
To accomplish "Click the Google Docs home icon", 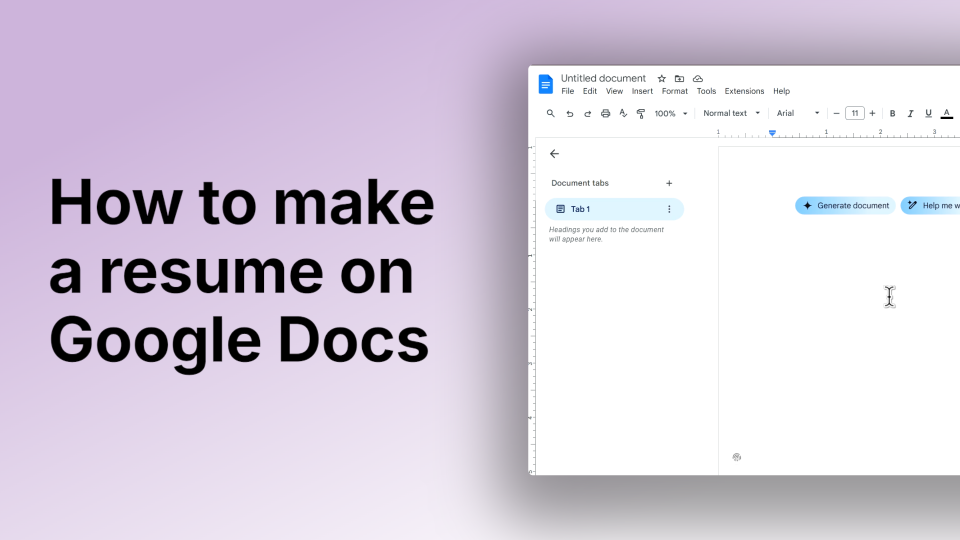I will (546, 84).
